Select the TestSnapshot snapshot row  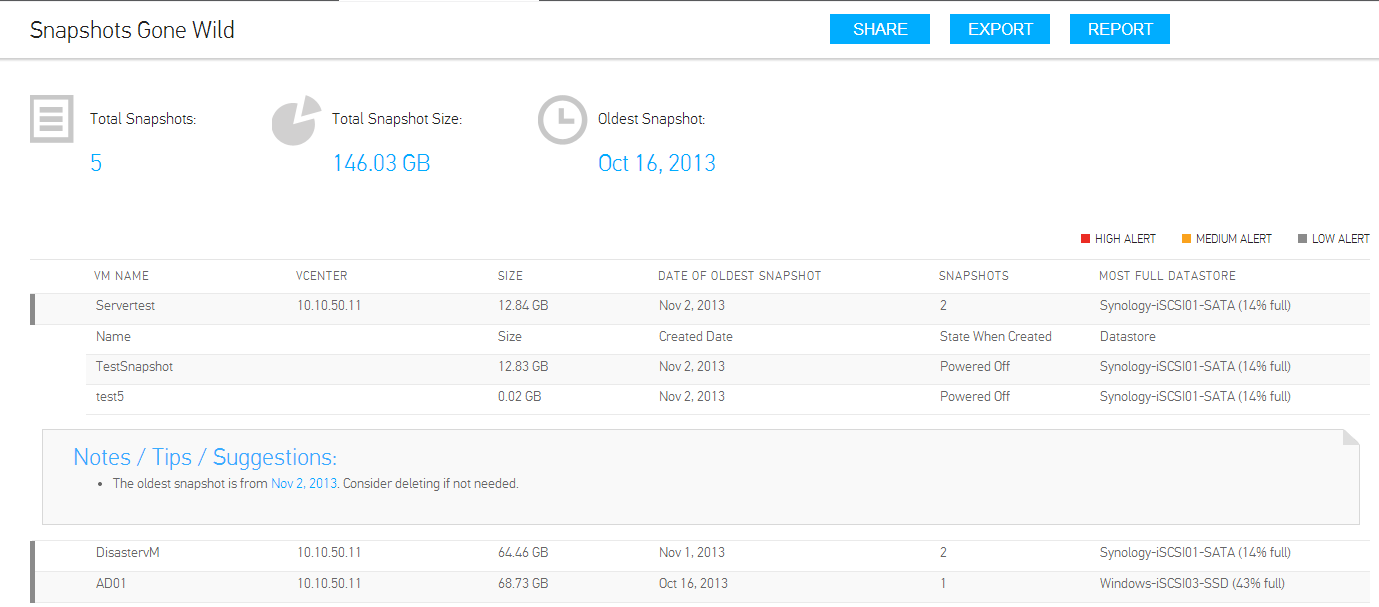pos(134,367)
